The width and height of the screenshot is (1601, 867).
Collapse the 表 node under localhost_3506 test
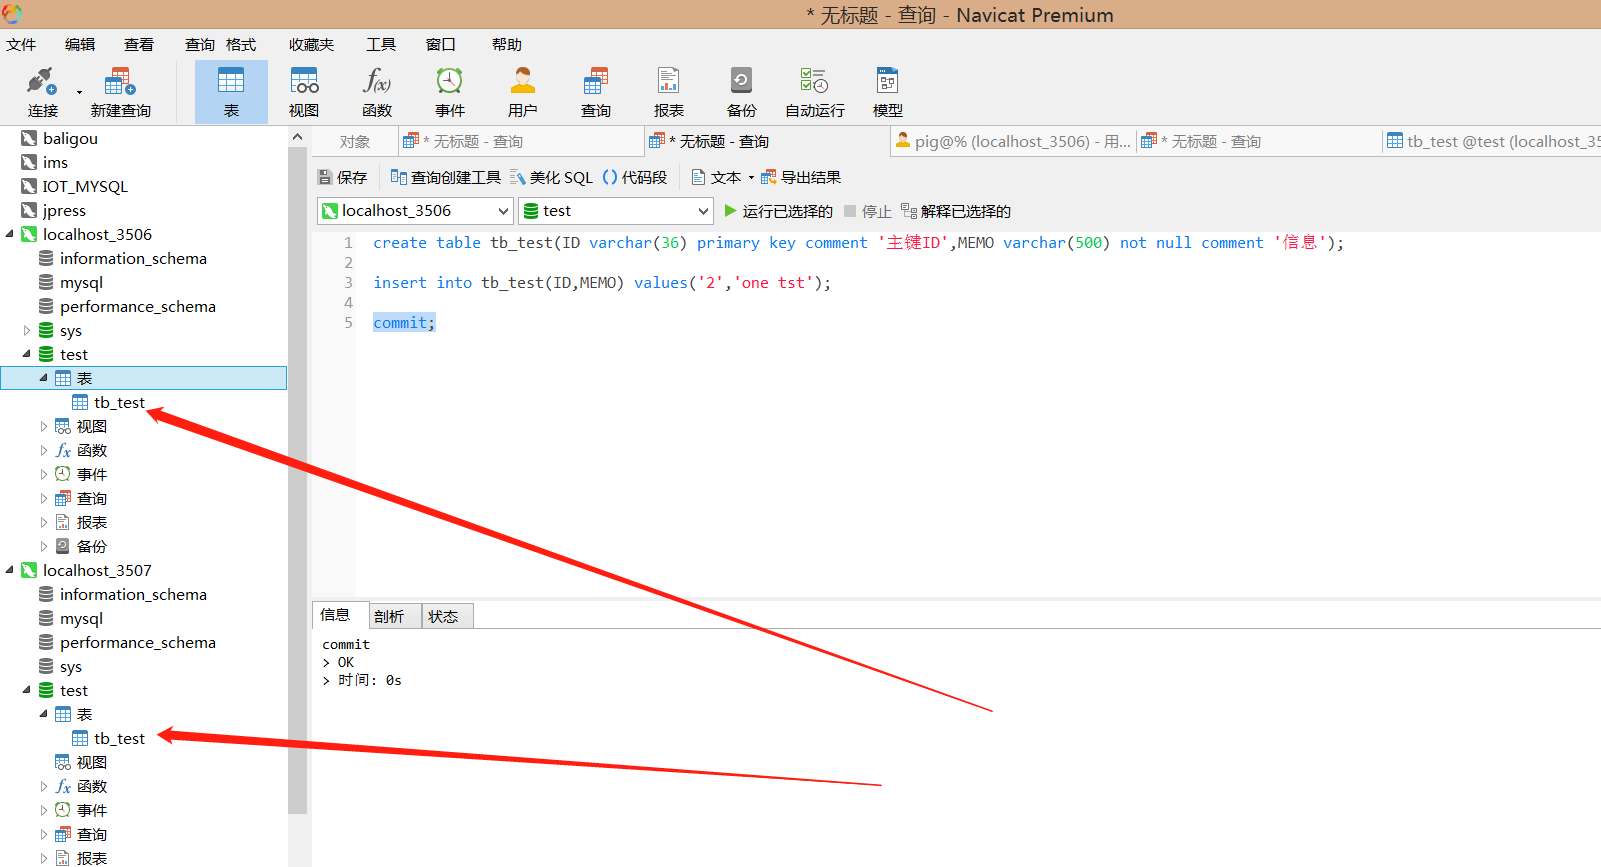pos(44,378)
